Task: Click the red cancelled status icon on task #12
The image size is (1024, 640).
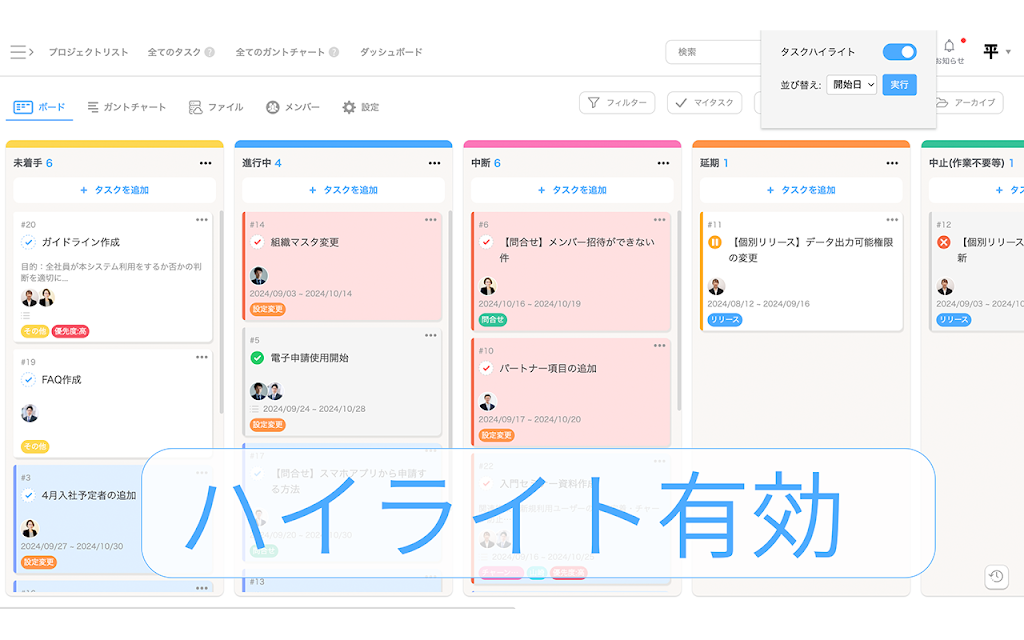Action: (x=944, y=242)
